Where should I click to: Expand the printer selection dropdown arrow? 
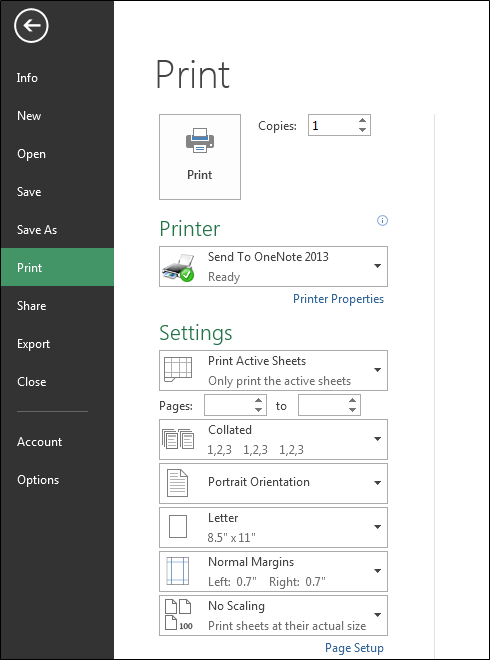click(378, 266)
